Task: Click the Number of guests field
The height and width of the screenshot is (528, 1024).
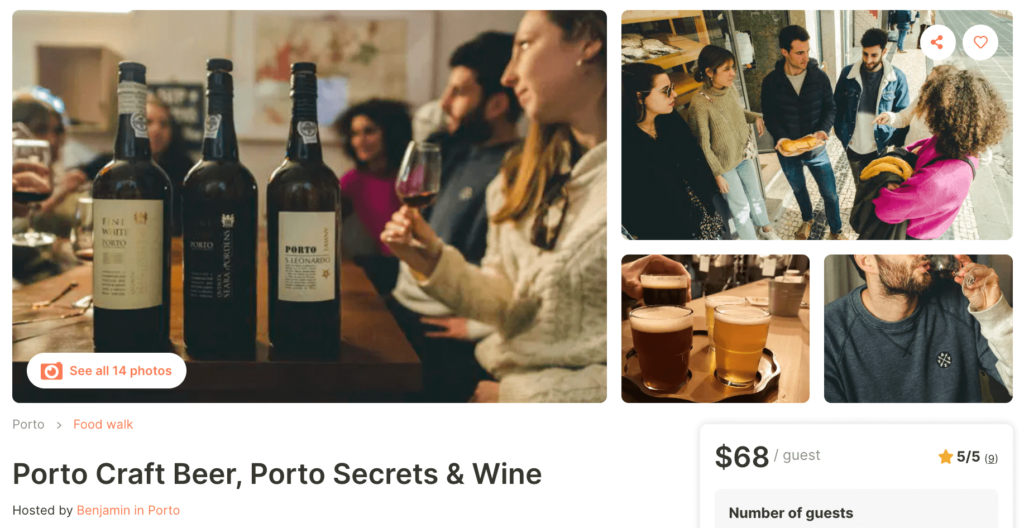Action: pyautogui.click(x=856, y=508)
